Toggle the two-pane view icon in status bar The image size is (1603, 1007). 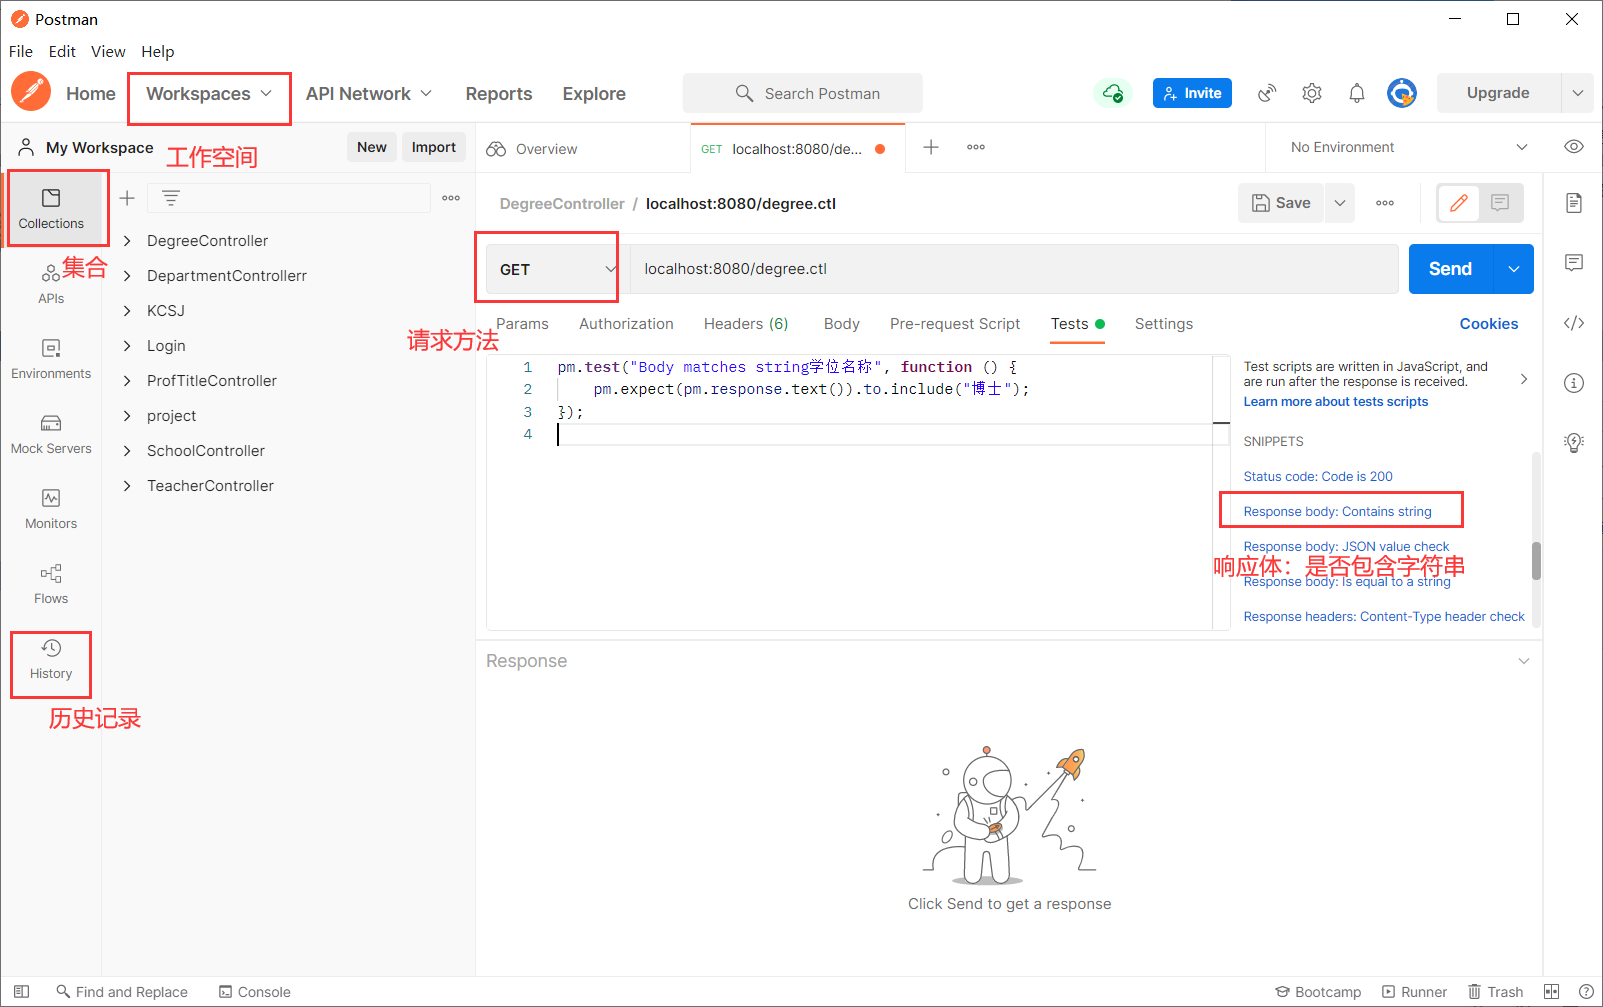1551,992
